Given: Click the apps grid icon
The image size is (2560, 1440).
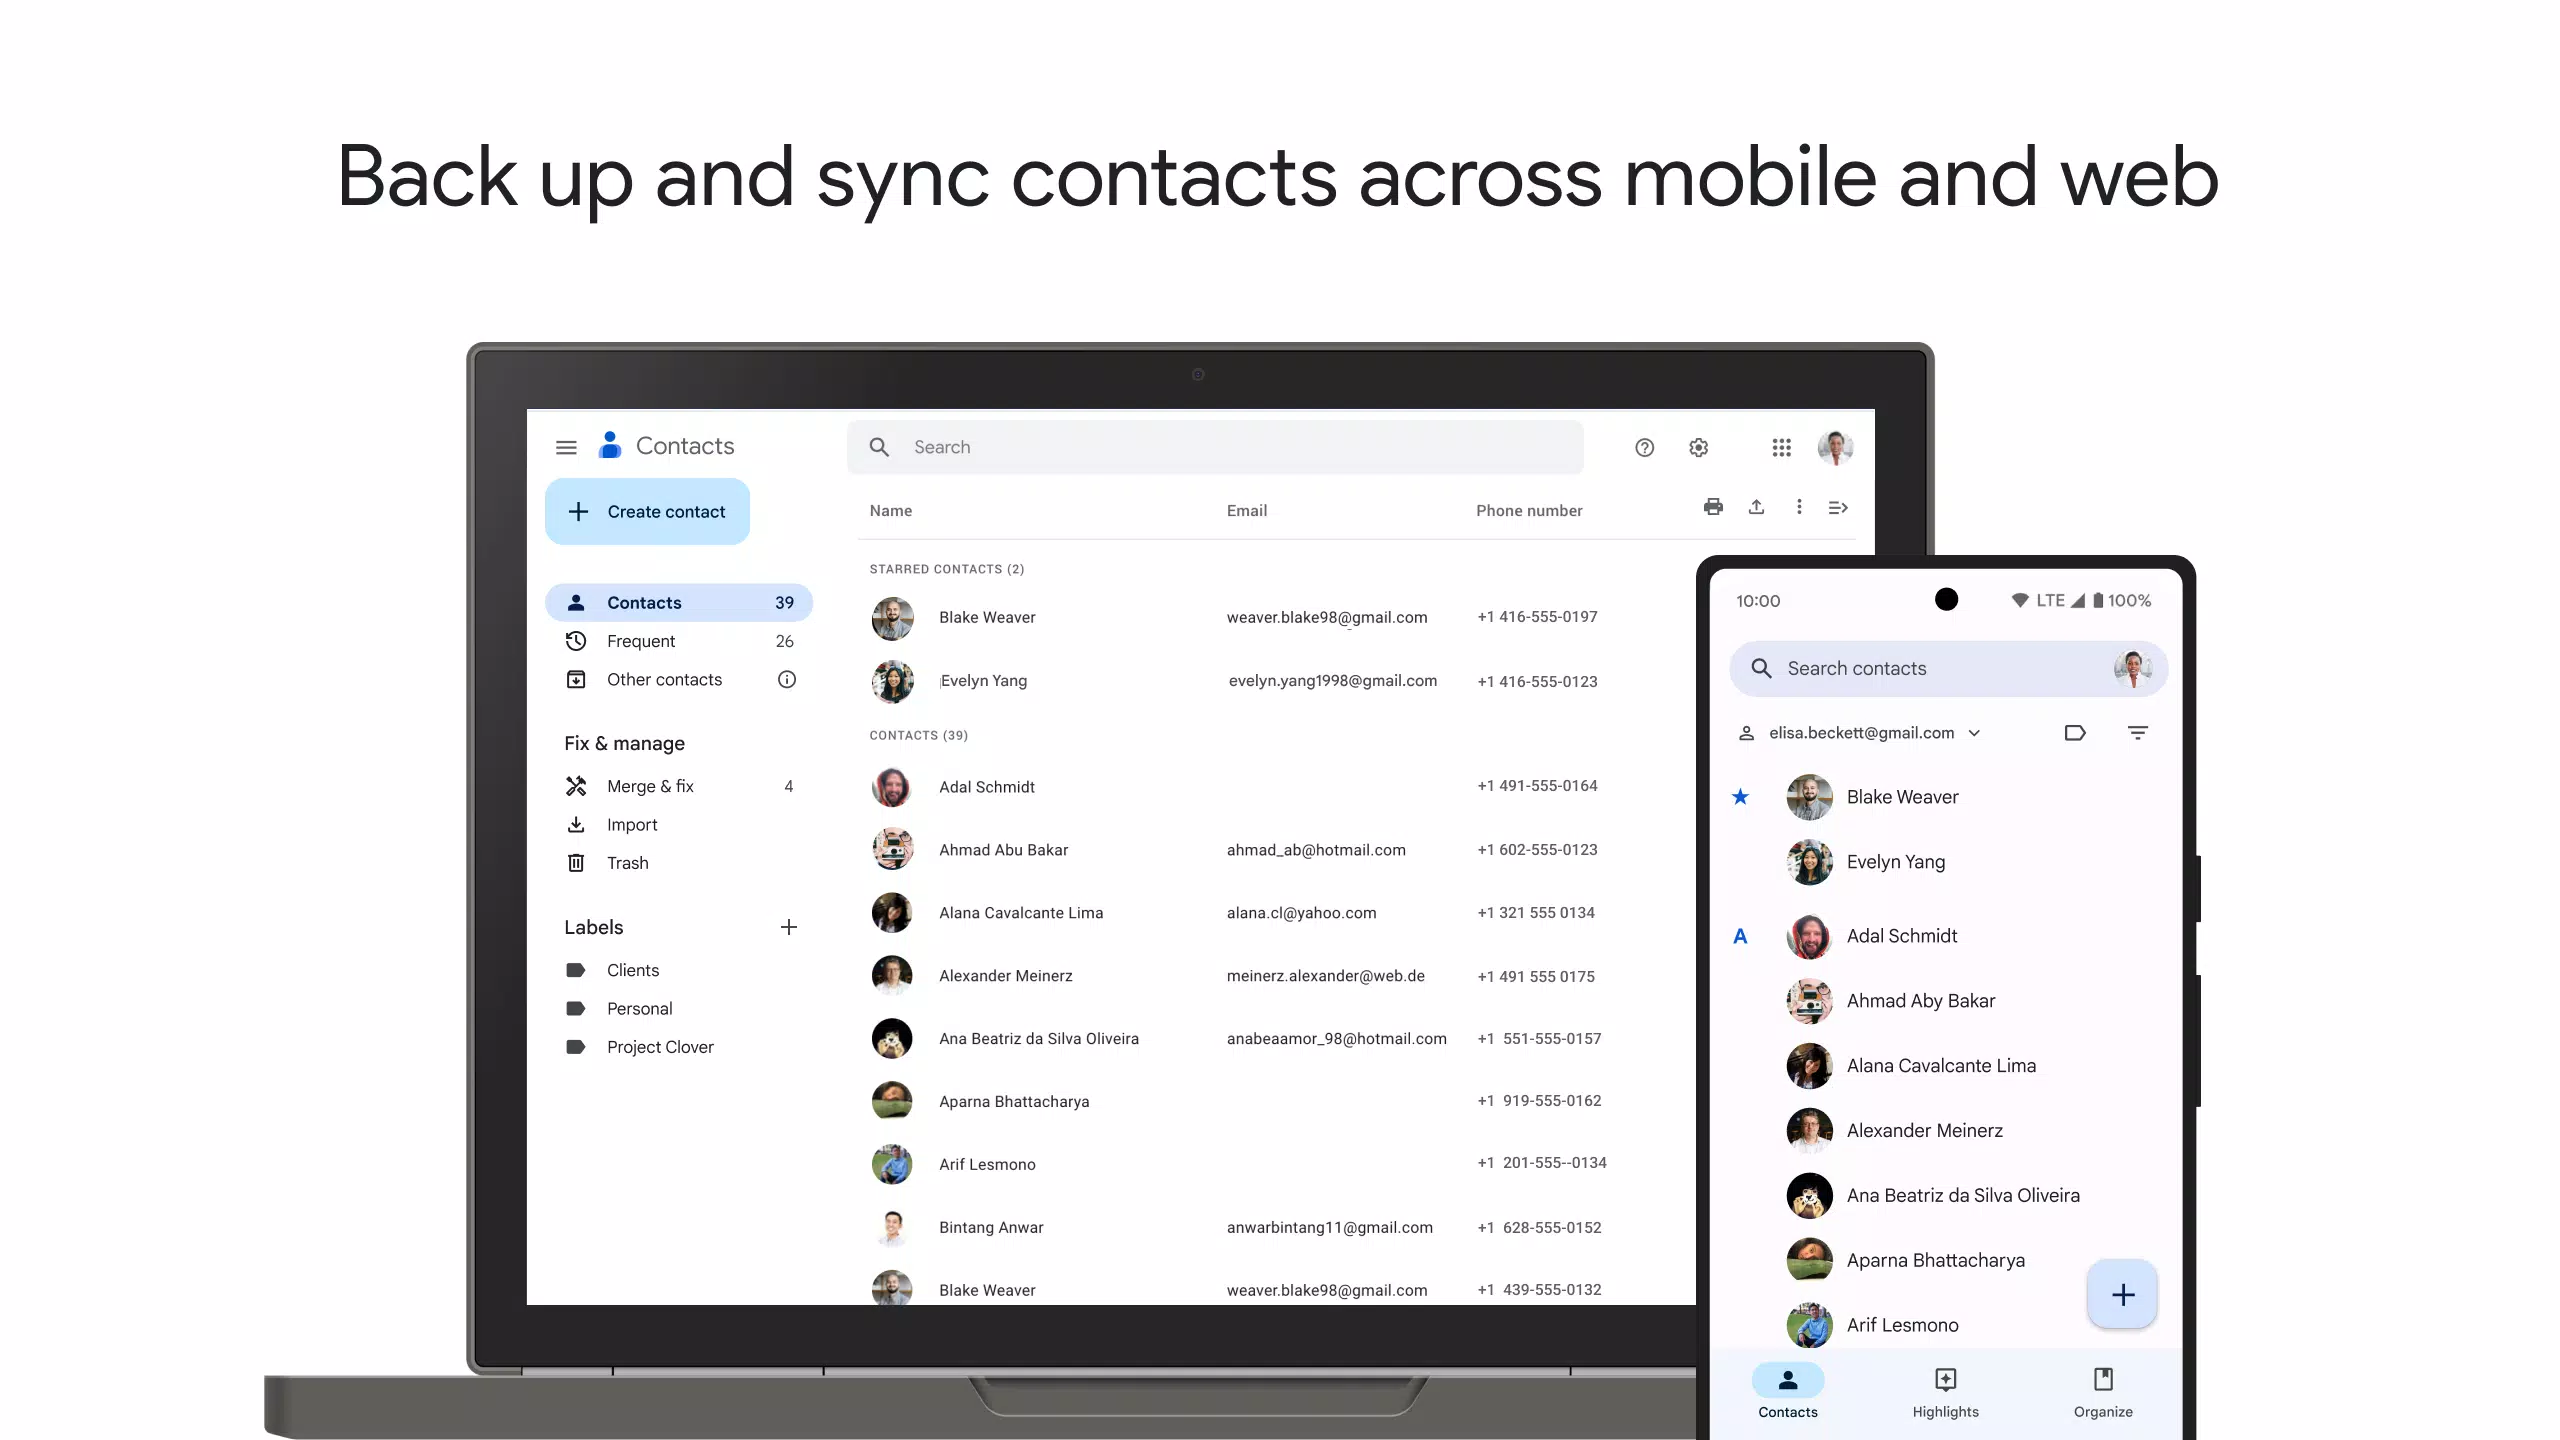Looking at the screenshot, I should 1781,447.
